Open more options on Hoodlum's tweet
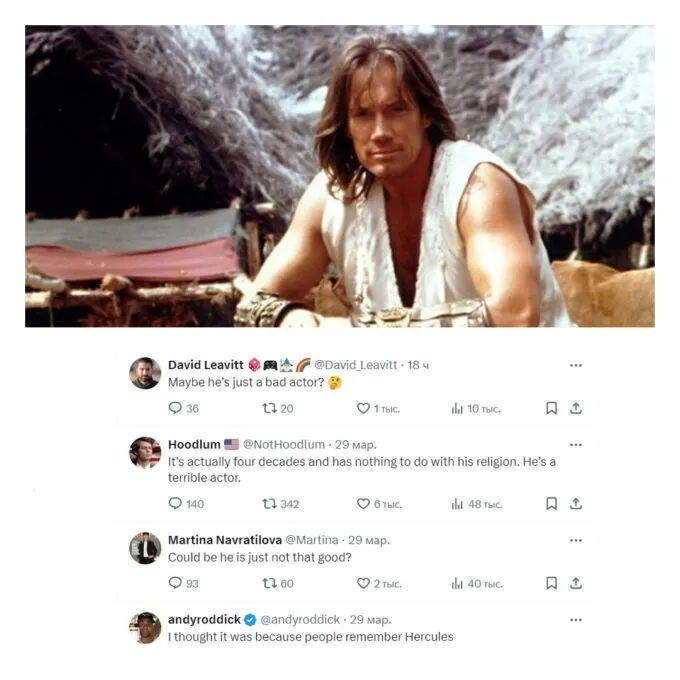The image size is (680, 680). 576,445
